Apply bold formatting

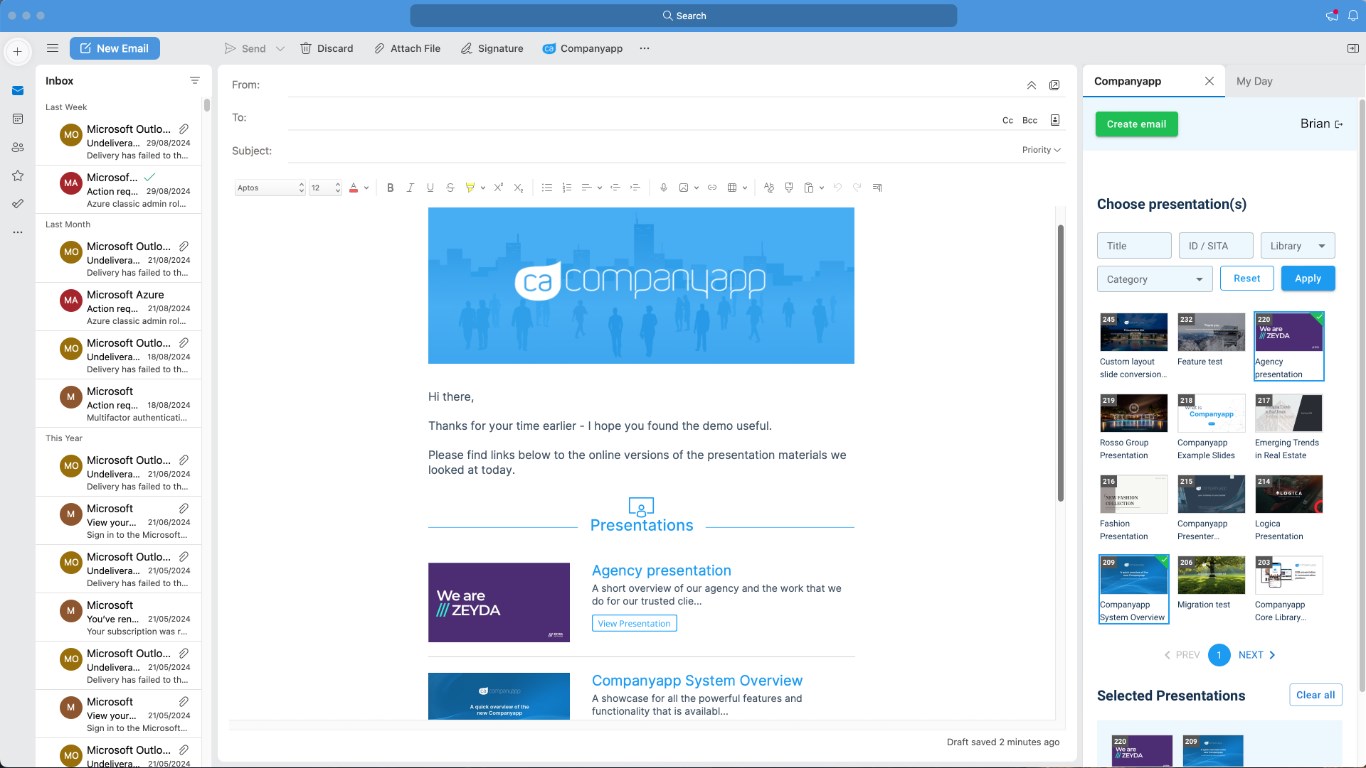pos(390,188)
